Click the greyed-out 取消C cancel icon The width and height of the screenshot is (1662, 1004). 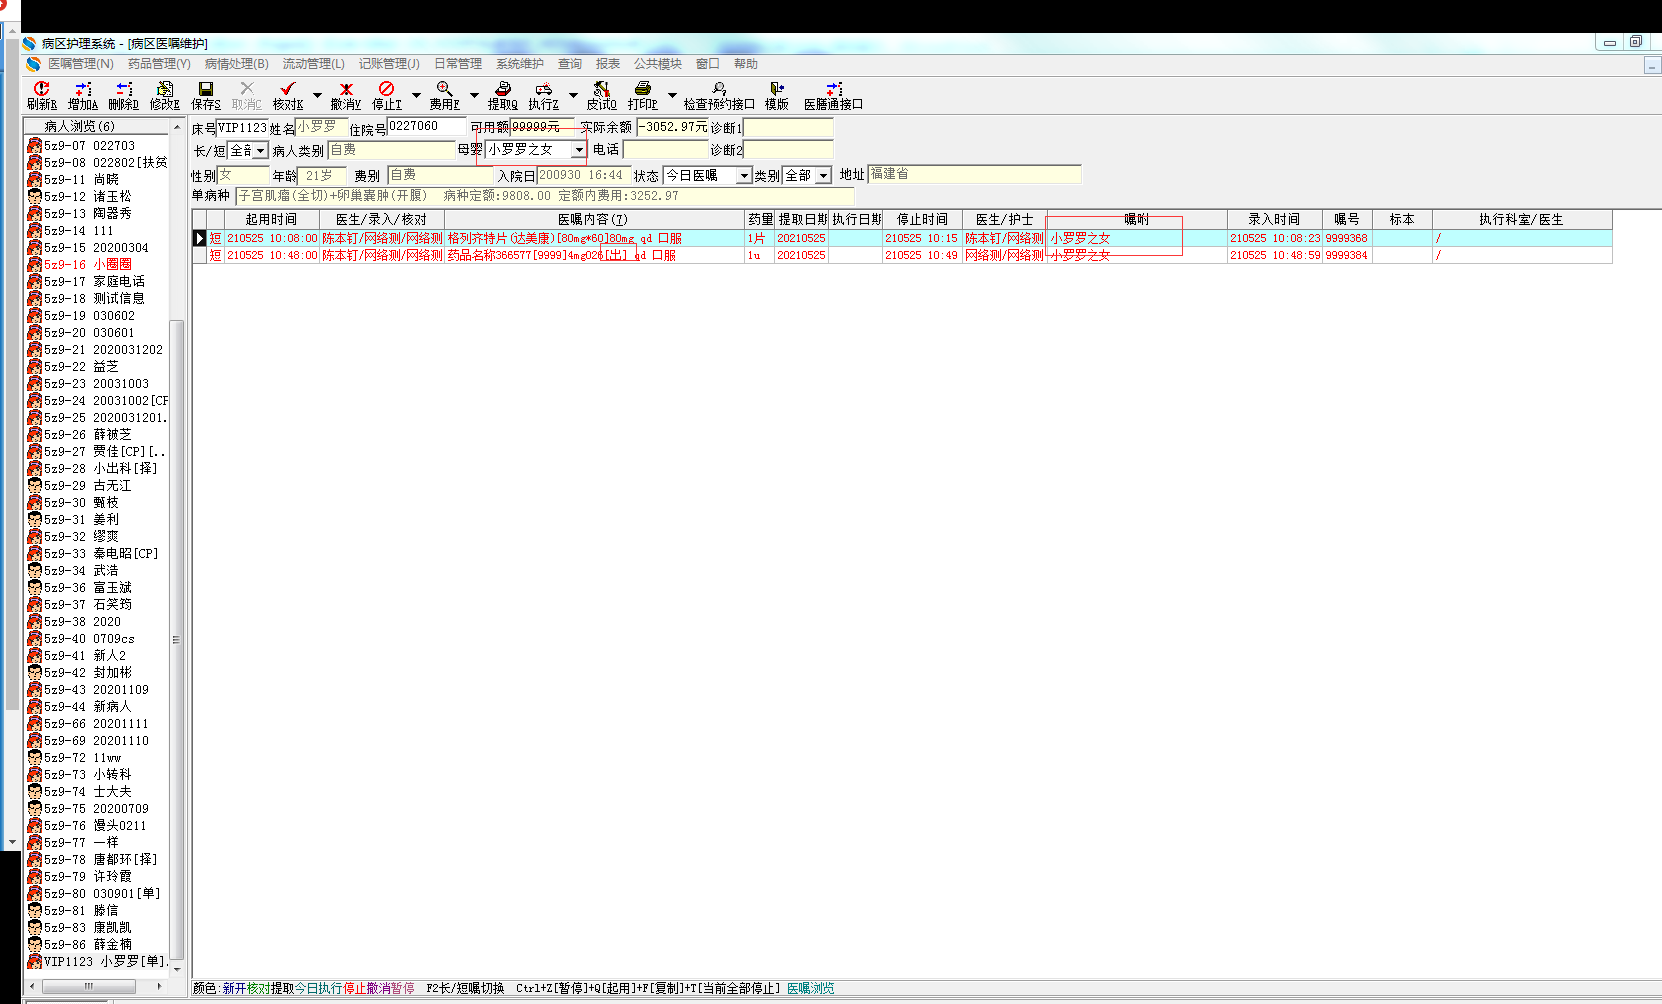point(247,95)
